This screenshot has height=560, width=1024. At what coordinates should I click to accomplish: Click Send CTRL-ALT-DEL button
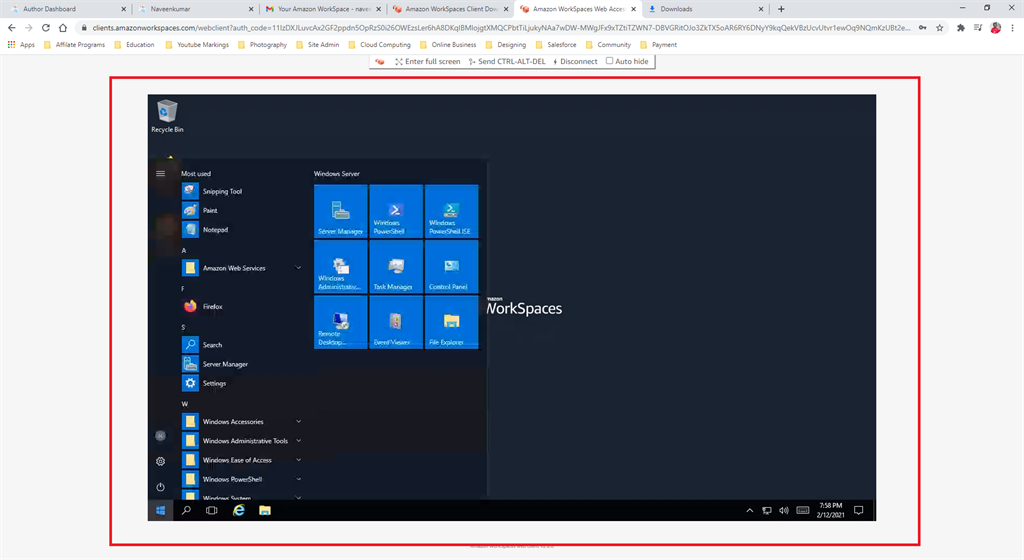tap(507, 61)
